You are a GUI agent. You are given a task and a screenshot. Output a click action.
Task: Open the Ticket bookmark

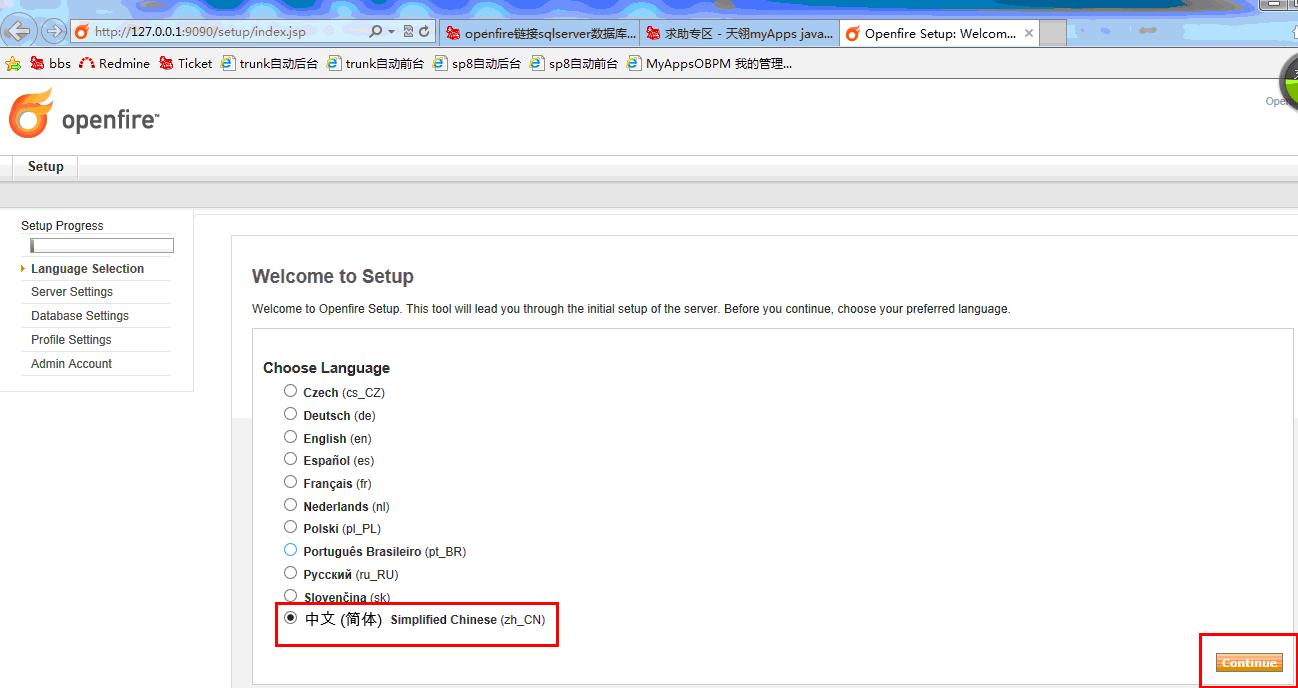(185, 64)
